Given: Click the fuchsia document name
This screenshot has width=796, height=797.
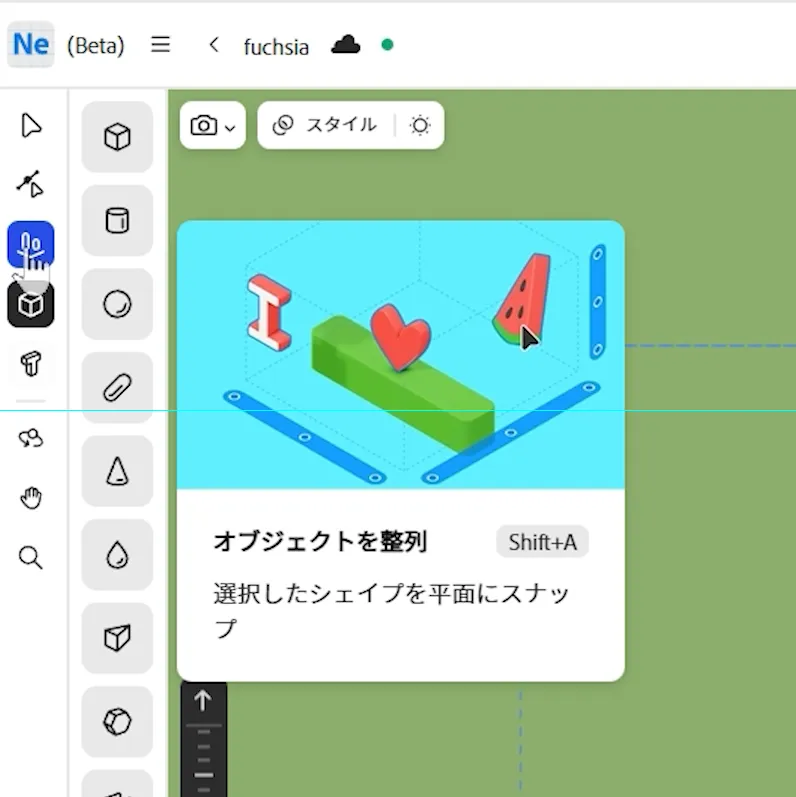Looking at the screenshot, I should (276, 47).
